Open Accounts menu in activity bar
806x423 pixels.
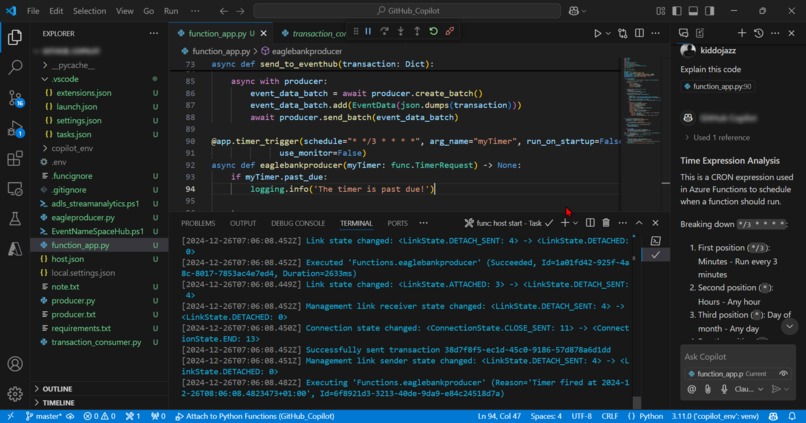pos(15,364)
